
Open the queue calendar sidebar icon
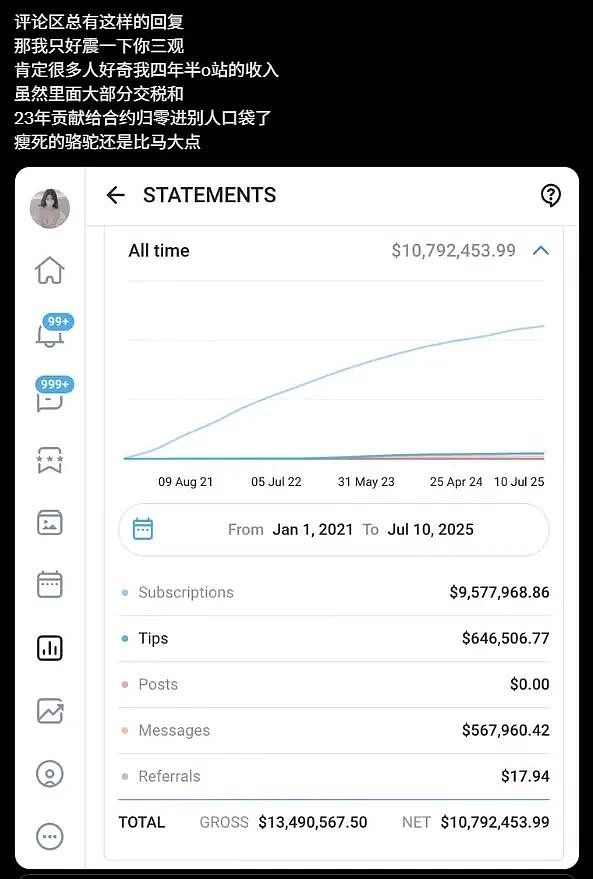50,585
